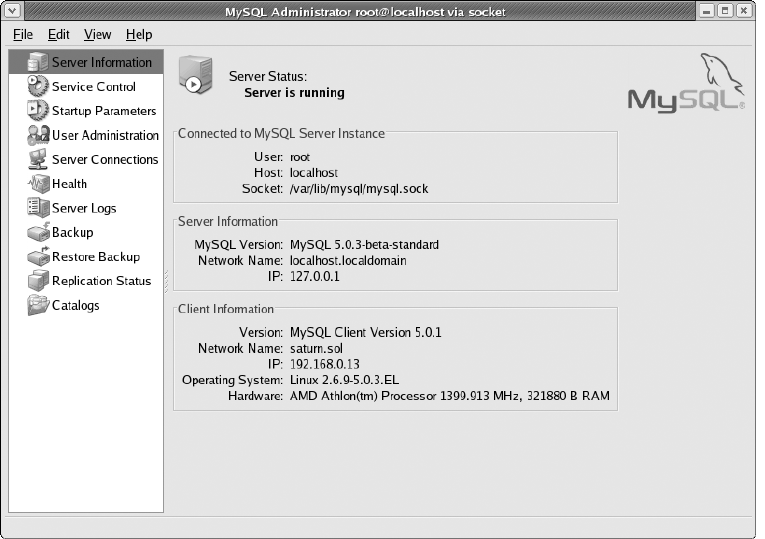765x539 pixels.
Task: Open the Edit menu
Action: pos(59,35)
